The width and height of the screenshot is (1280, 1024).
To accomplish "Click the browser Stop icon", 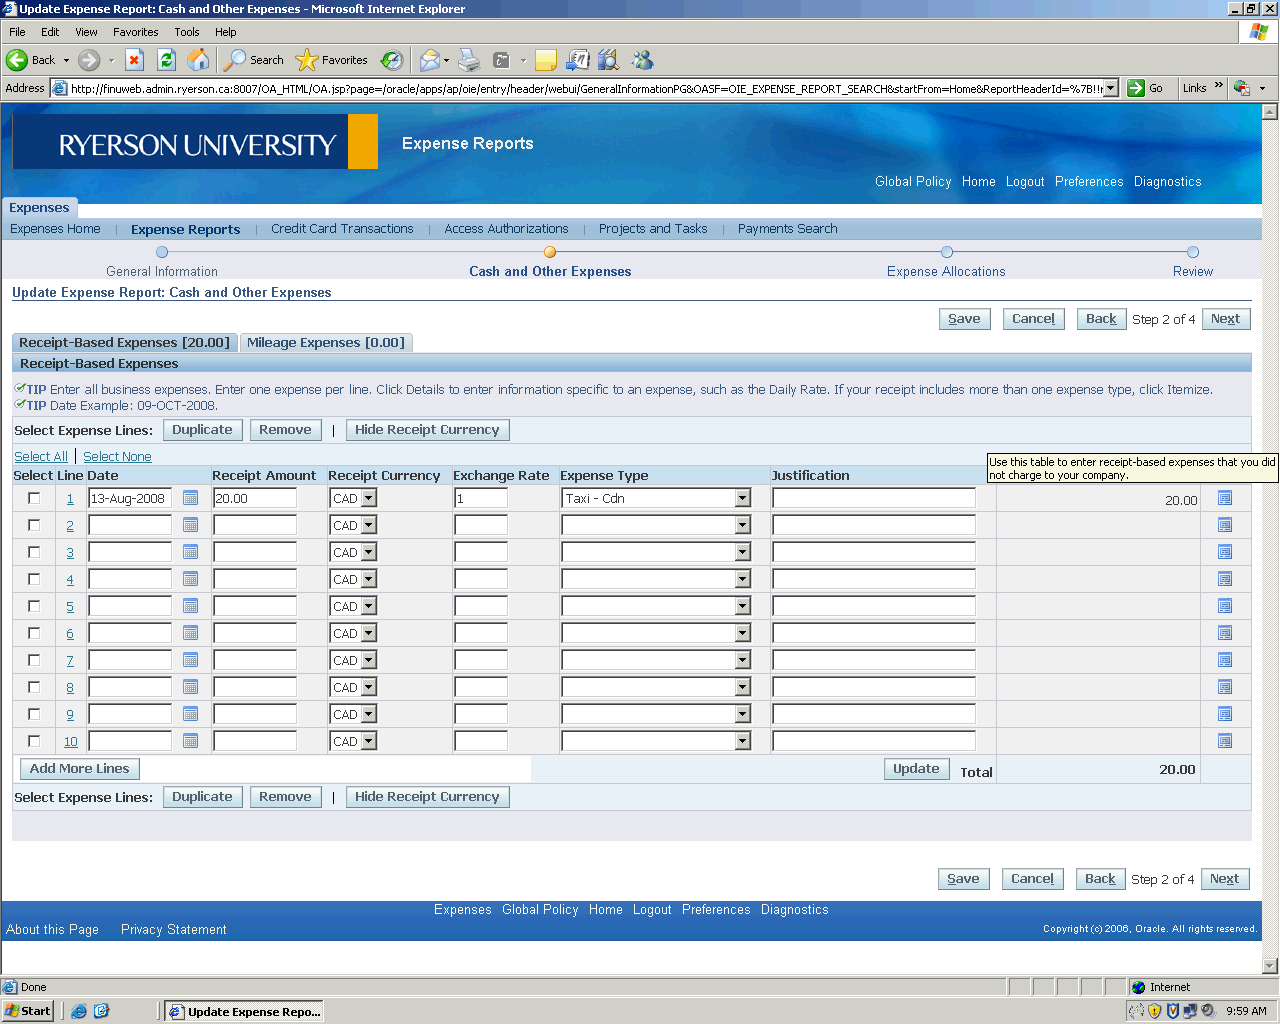I will click(x=135, y=60).
